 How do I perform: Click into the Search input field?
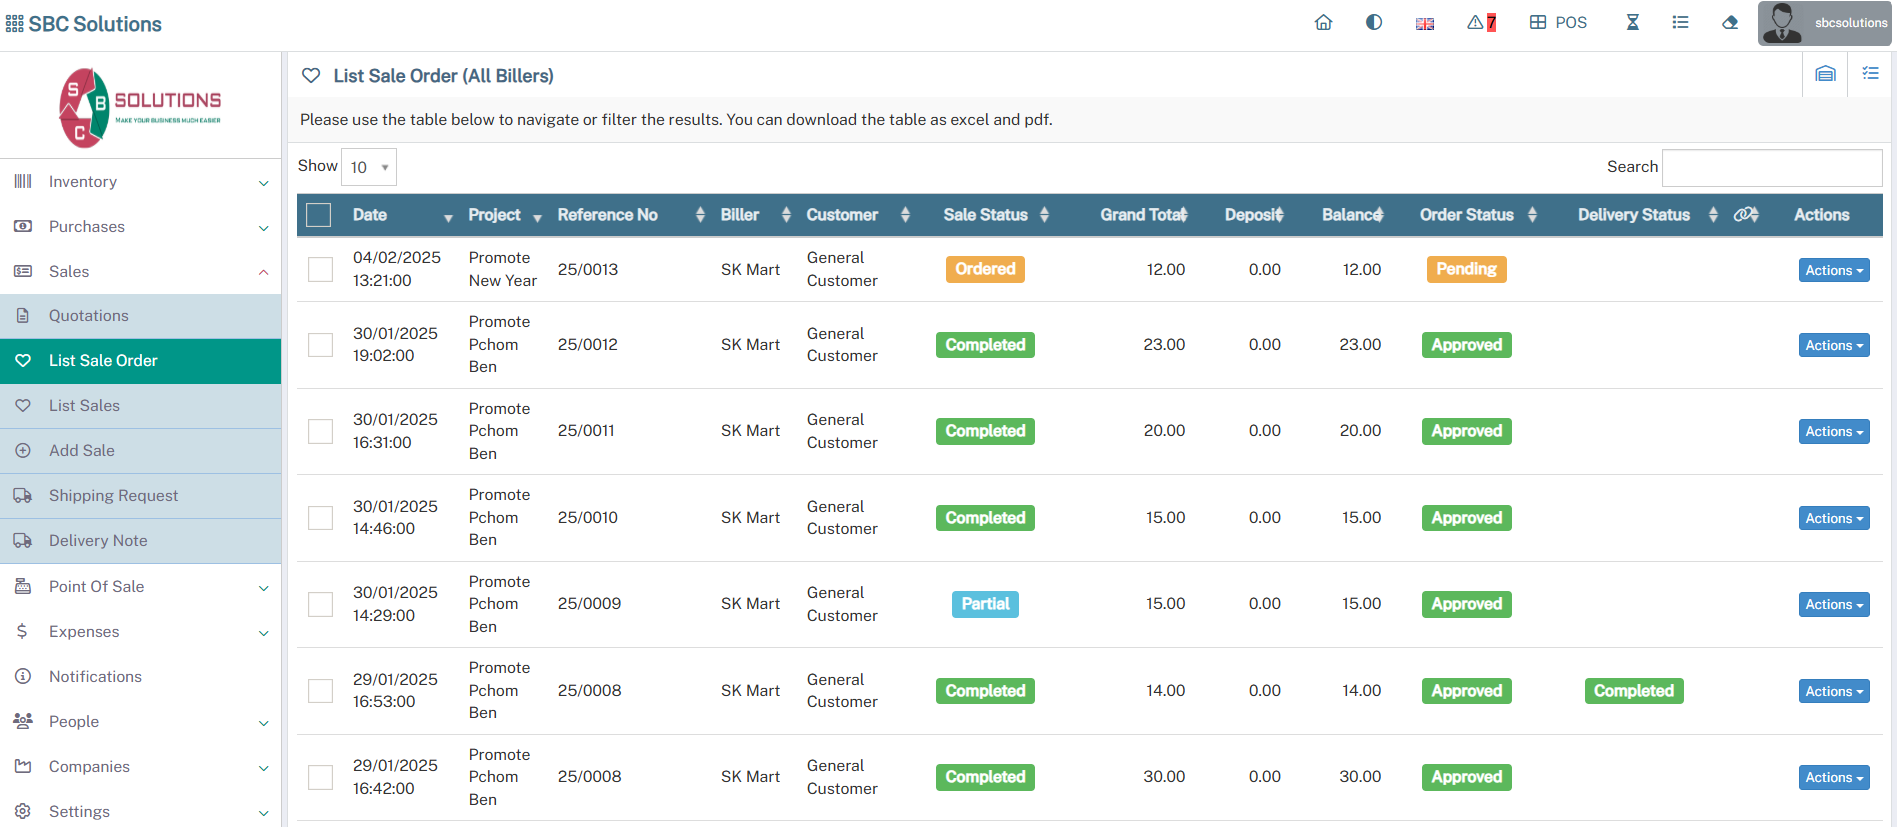(1771, 168)
